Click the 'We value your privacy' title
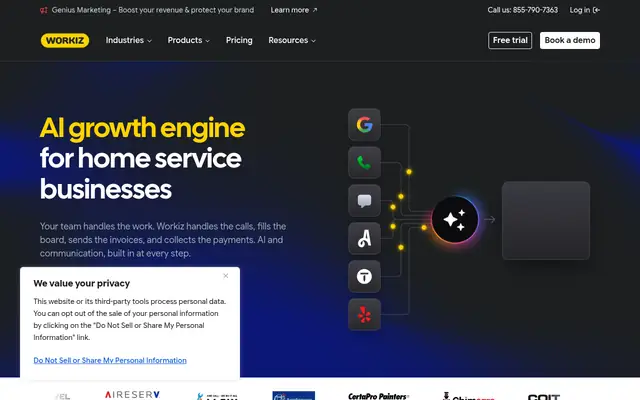Viewport: 640px width, 400px height. 82,284
